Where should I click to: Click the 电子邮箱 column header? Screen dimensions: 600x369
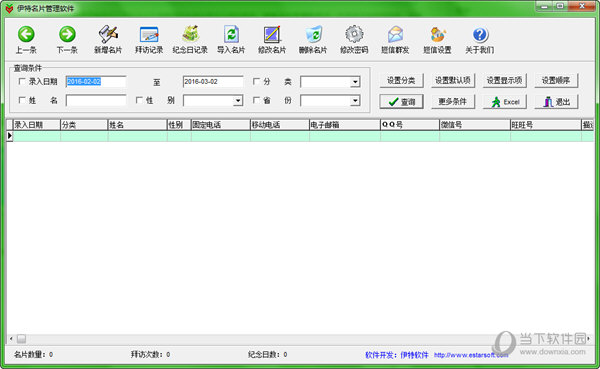345,125
